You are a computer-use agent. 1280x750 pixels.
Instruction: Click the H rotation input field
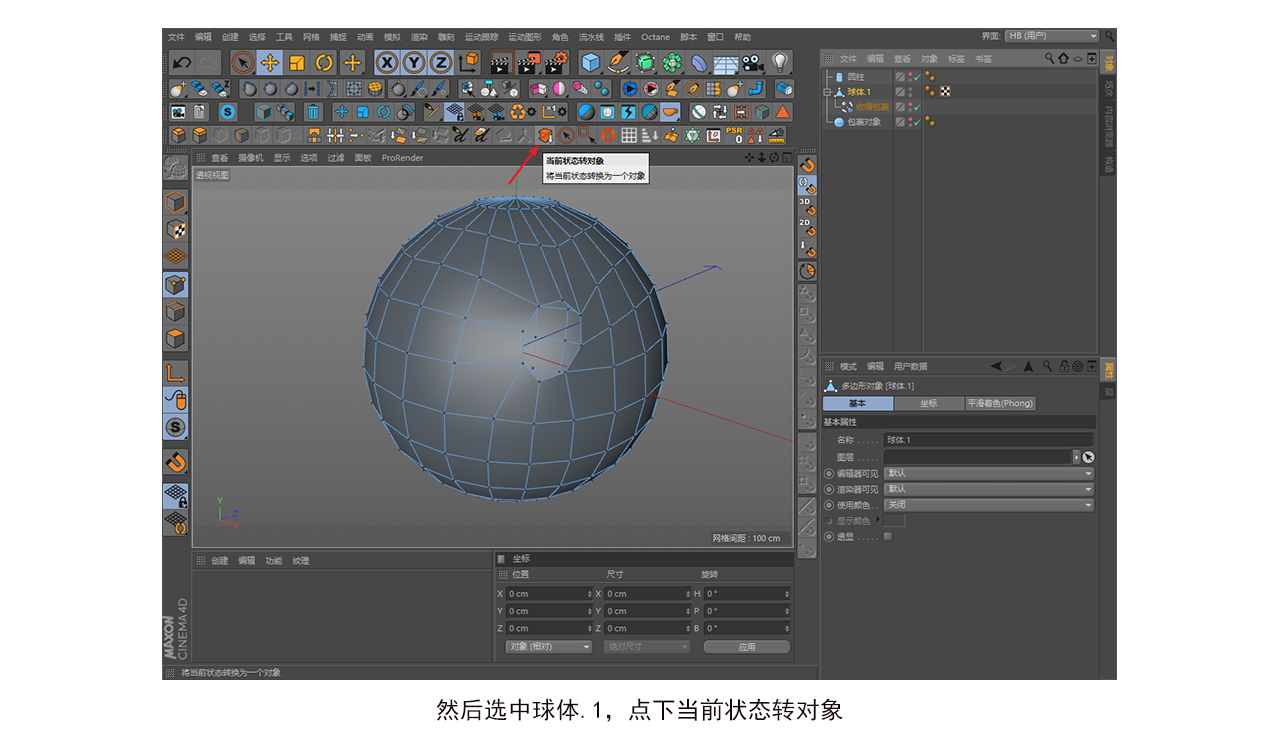point(747,594)
